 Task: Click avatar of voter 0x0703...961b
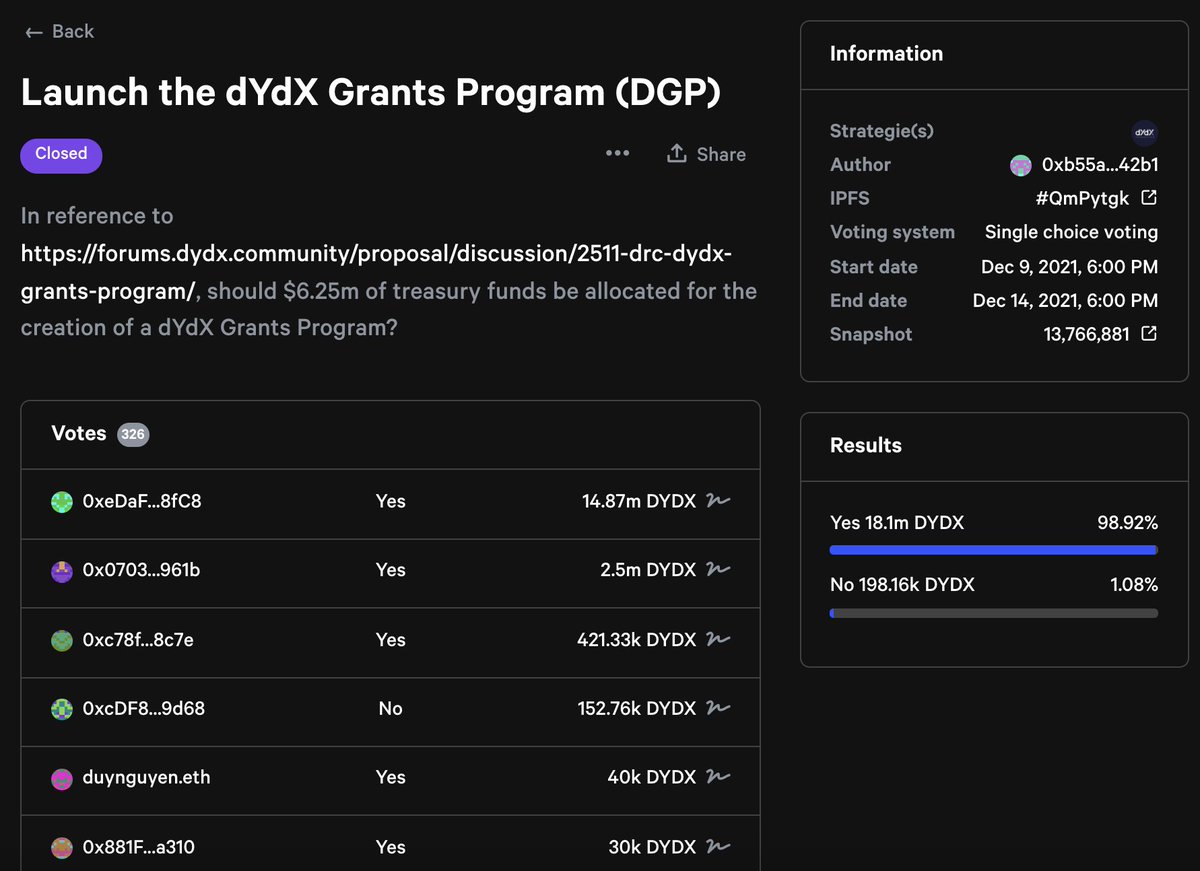click(x=62, y=571)
